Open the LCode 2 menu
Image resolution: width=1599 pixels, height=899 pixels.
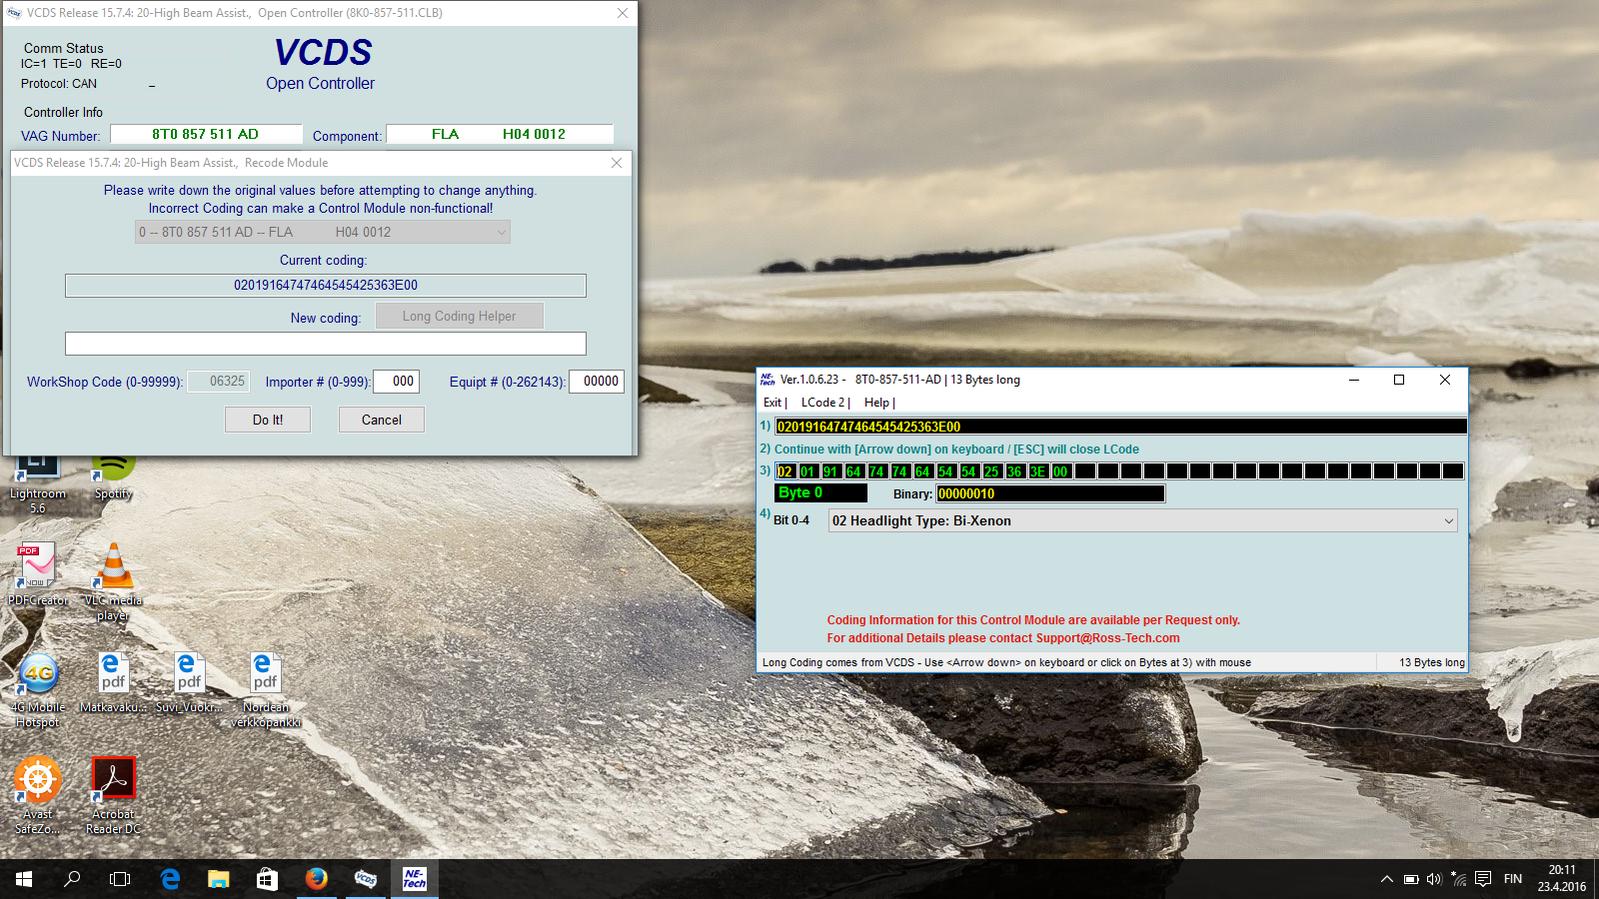[824, 403]
